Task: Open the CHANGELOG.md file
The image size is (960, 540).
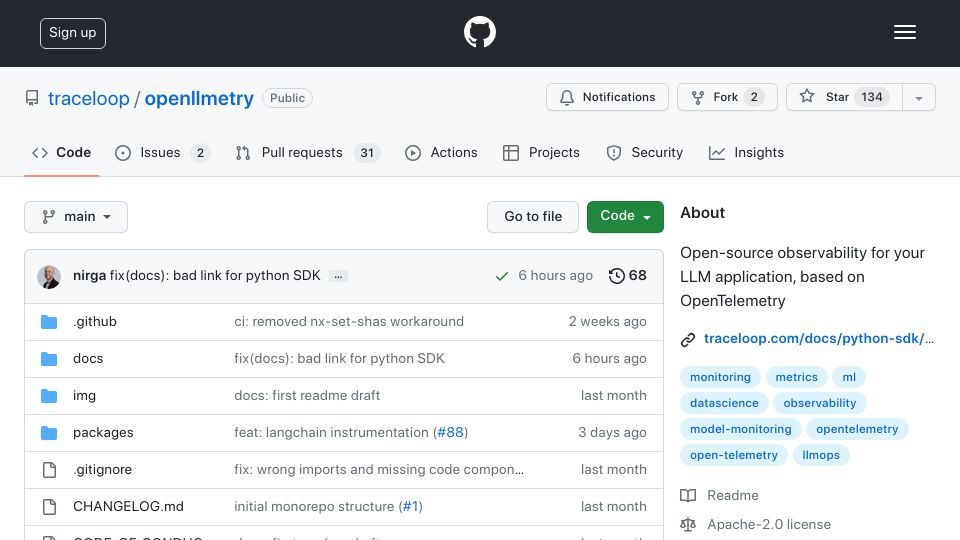Action: point(129,506)
